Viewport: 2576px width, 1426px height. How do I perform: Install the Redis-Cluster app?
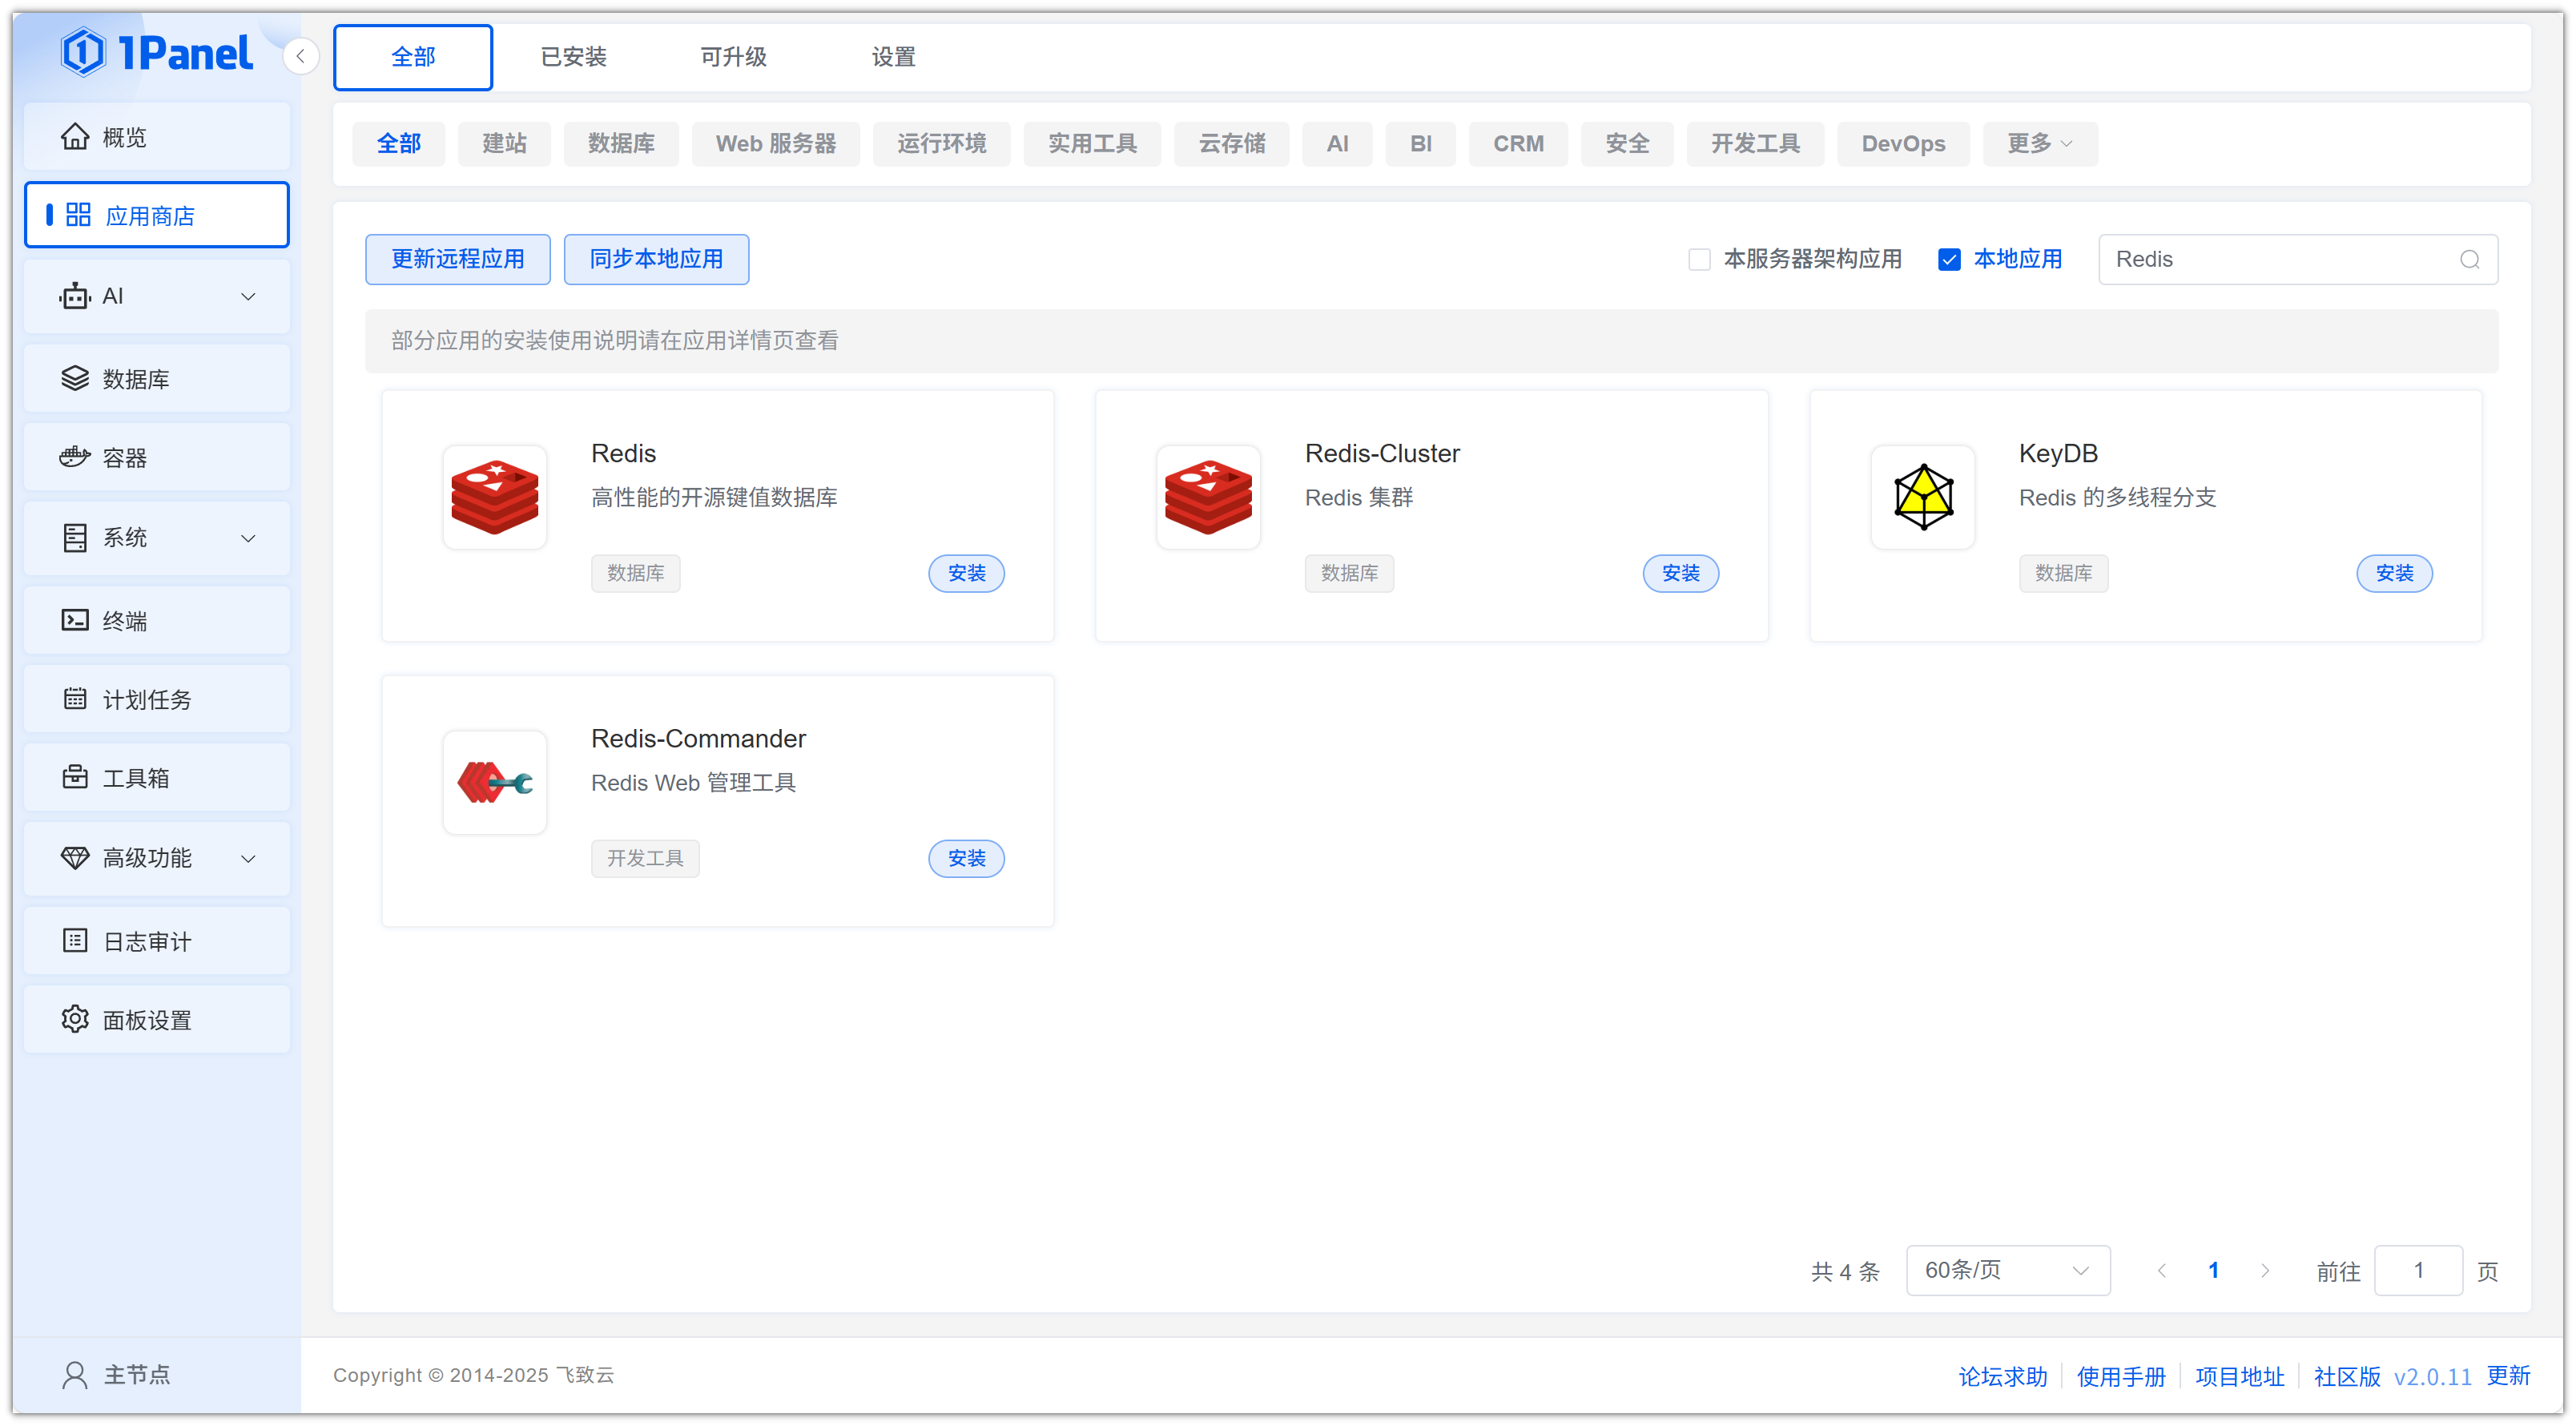point(1680,573)
